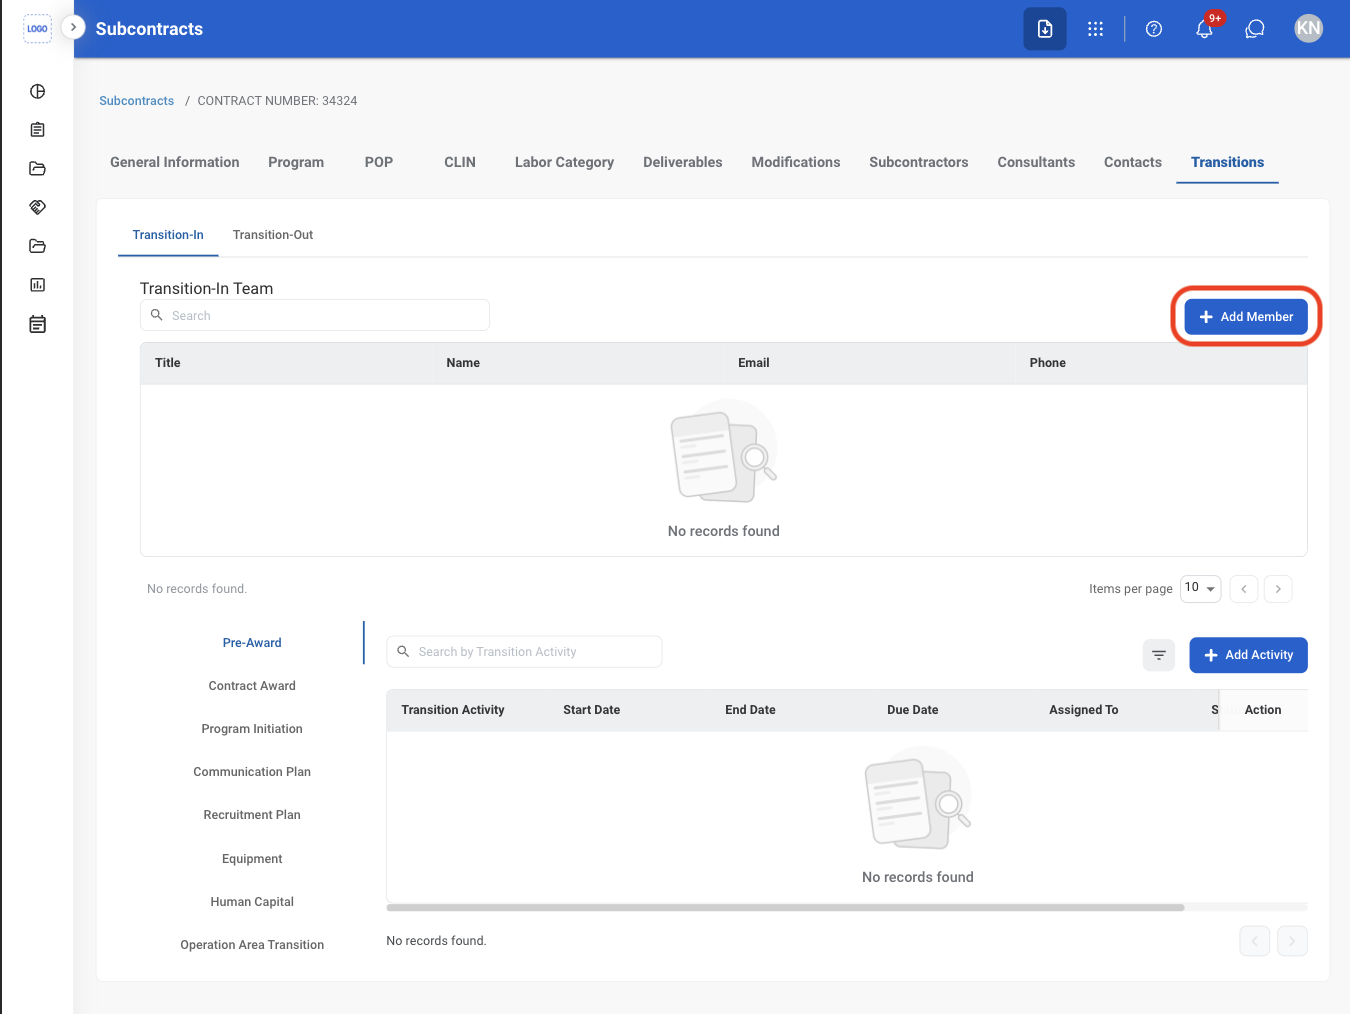Click the activity table horizontal scrollbar
This screenshot has height=1014, width=1350.
coord(785,908)
